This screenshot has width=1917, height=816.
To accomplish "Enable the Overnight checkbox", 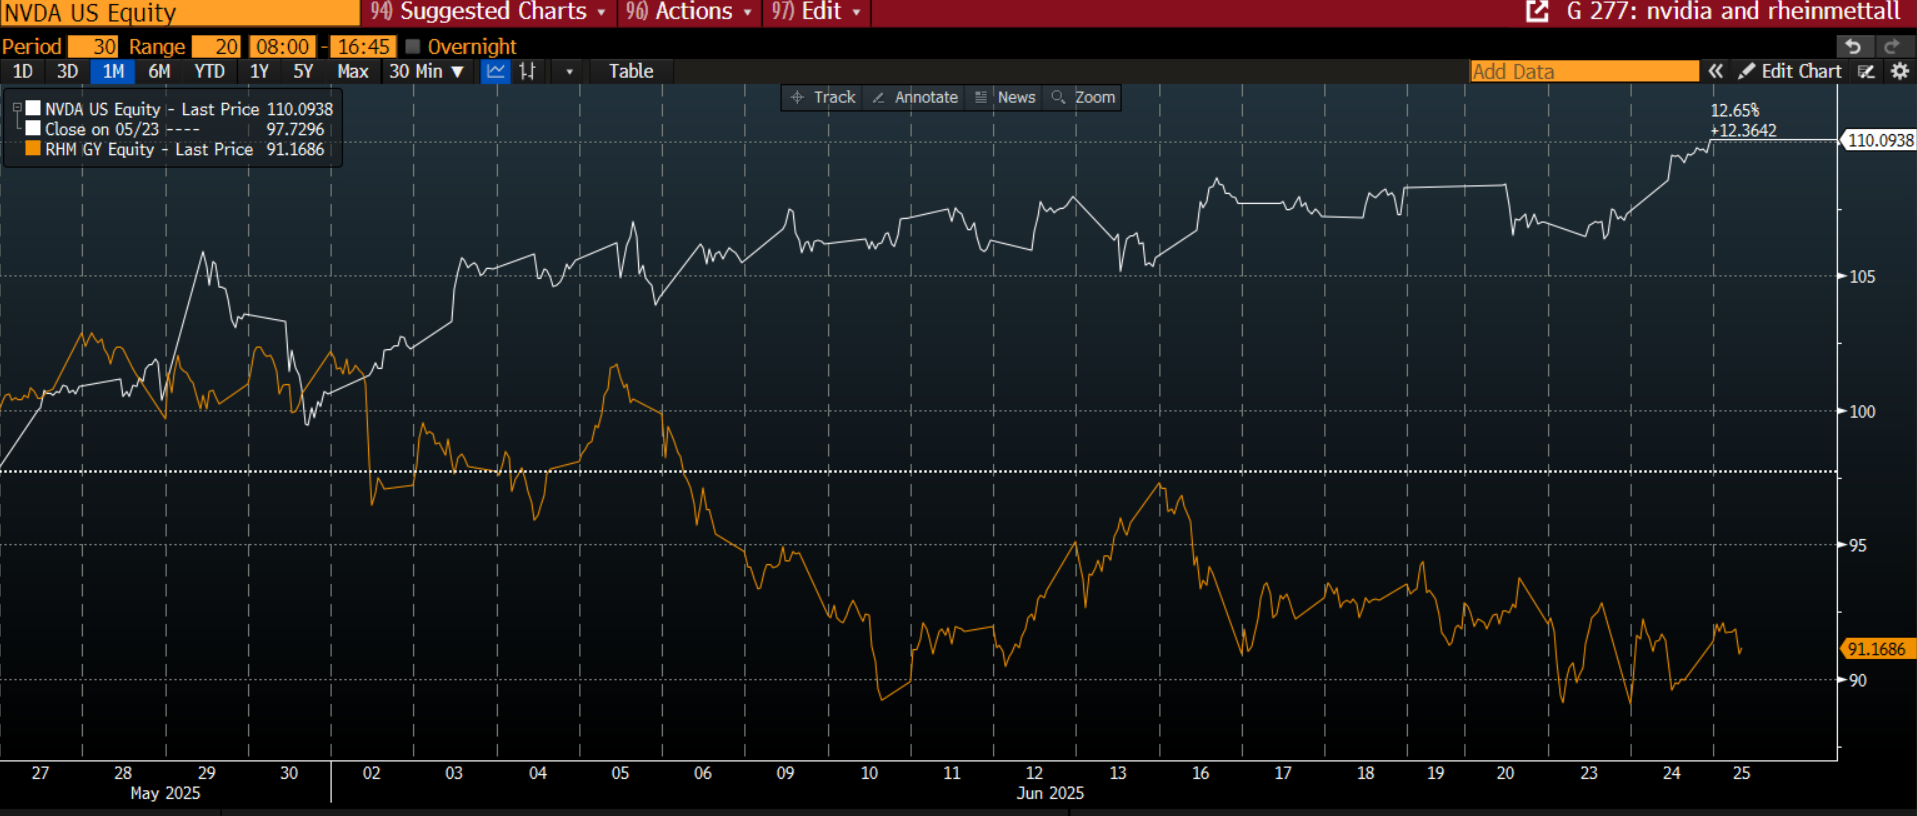I will tap(413, 47).
